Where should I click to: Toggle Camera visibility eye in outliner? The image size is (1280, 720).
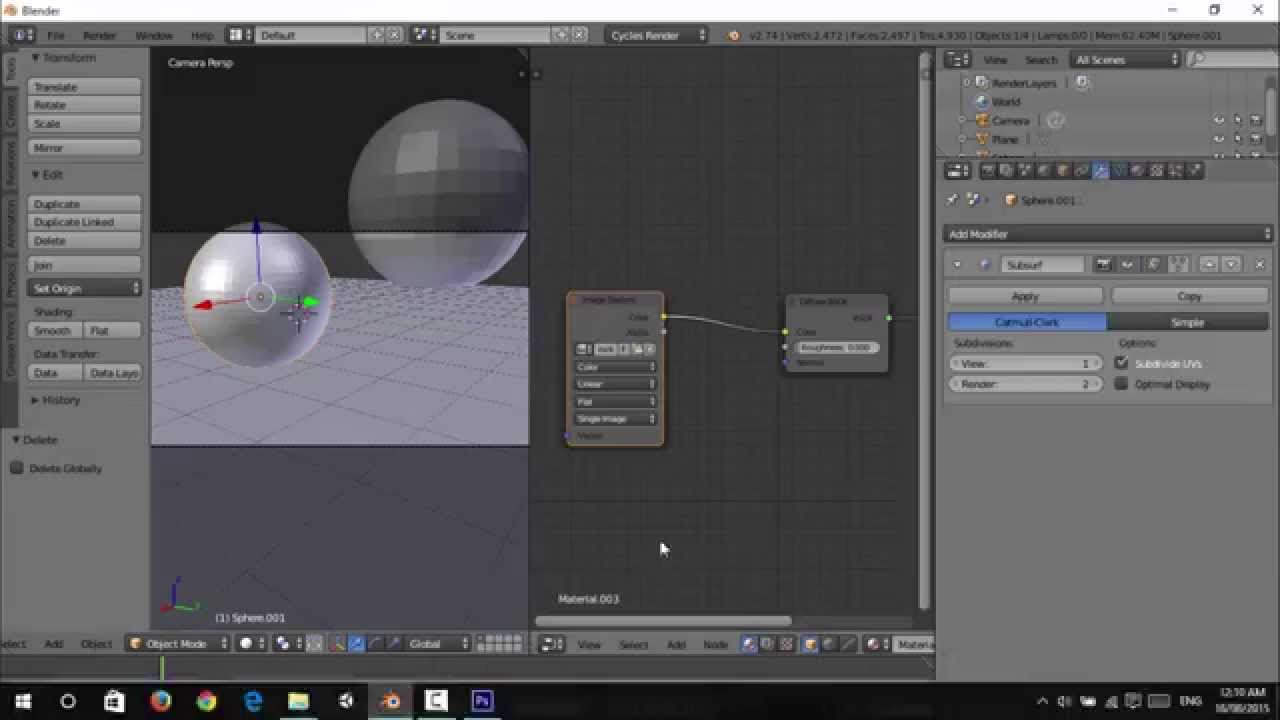point(1219,120)
